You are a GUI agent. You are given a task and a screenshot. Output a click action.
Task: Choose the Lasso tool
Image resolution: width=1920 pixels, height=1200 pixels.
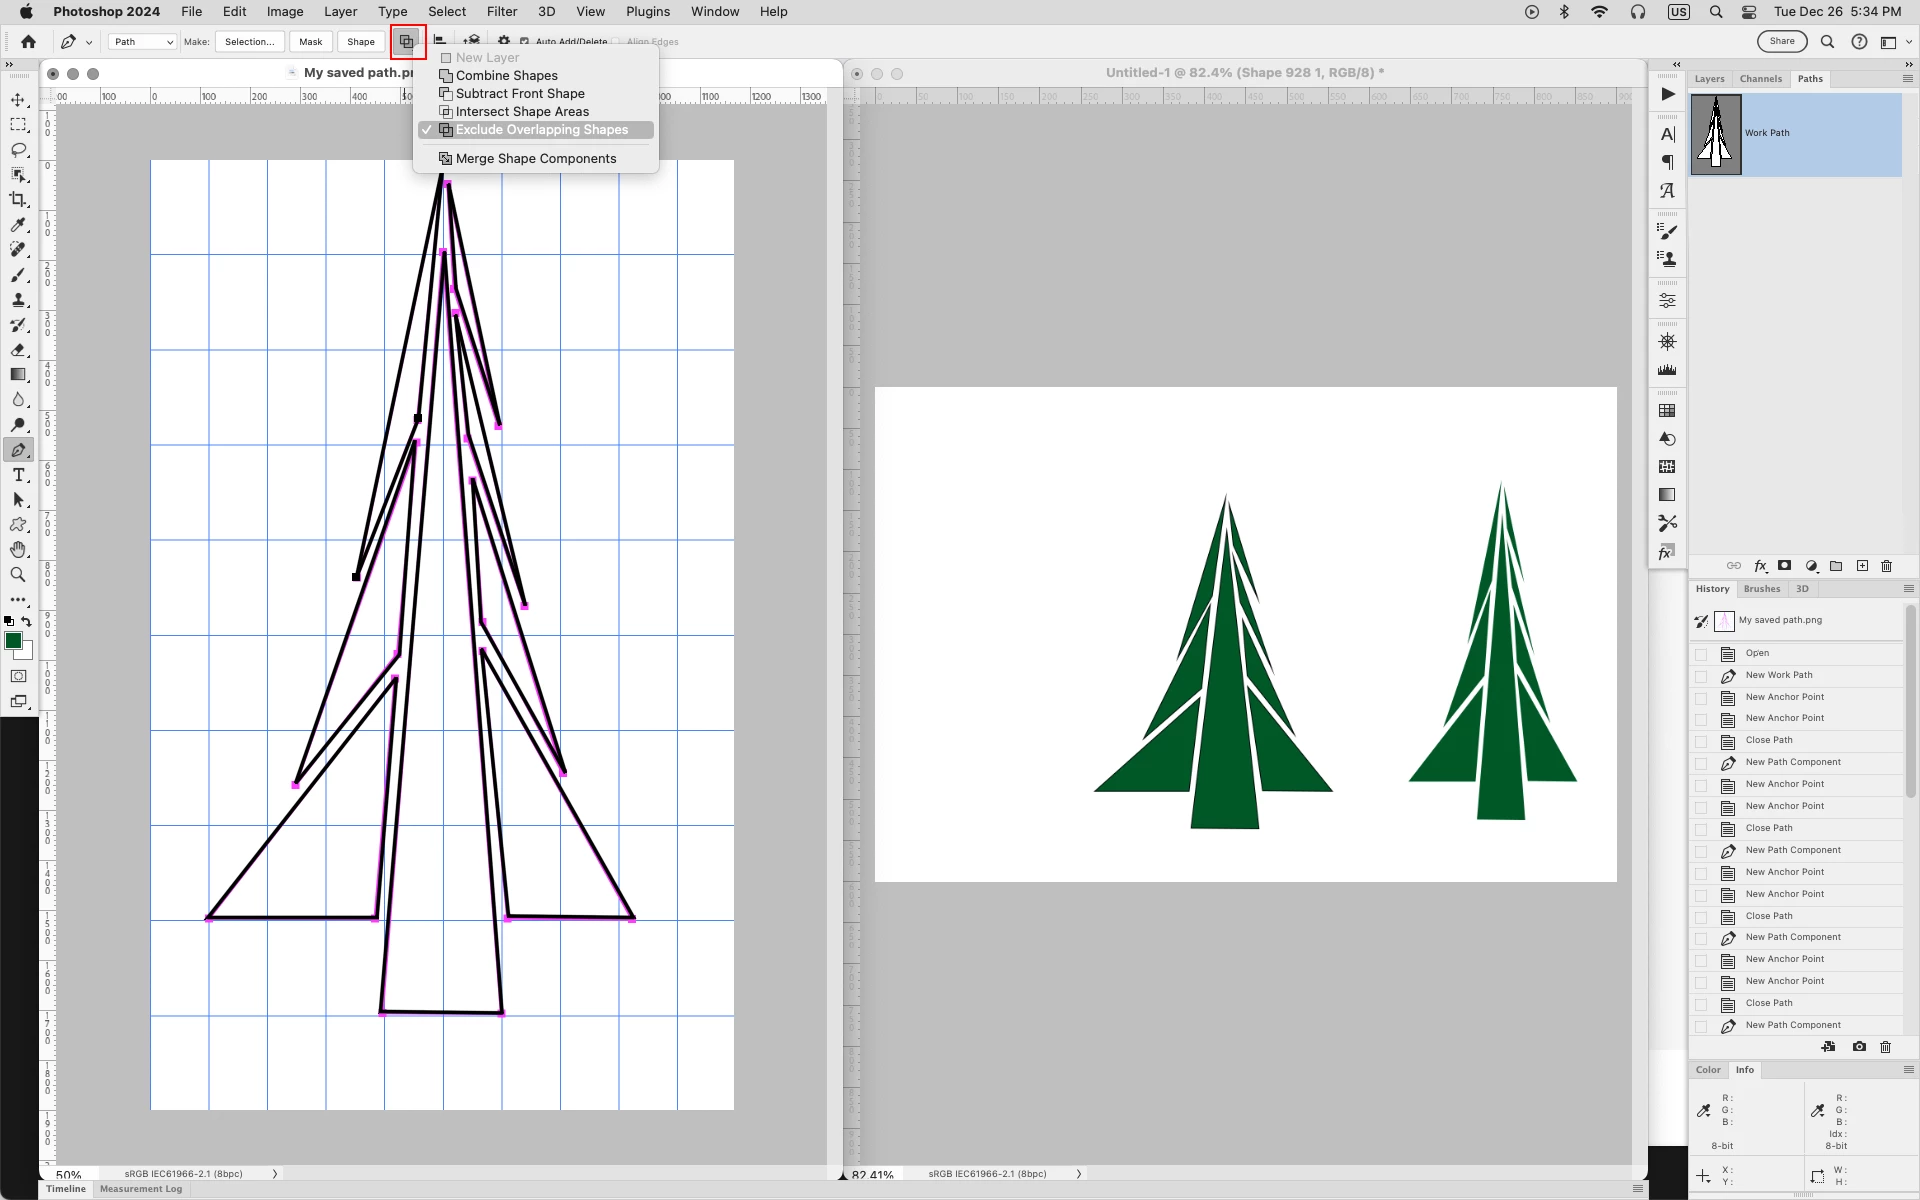[x=18, y=150]
